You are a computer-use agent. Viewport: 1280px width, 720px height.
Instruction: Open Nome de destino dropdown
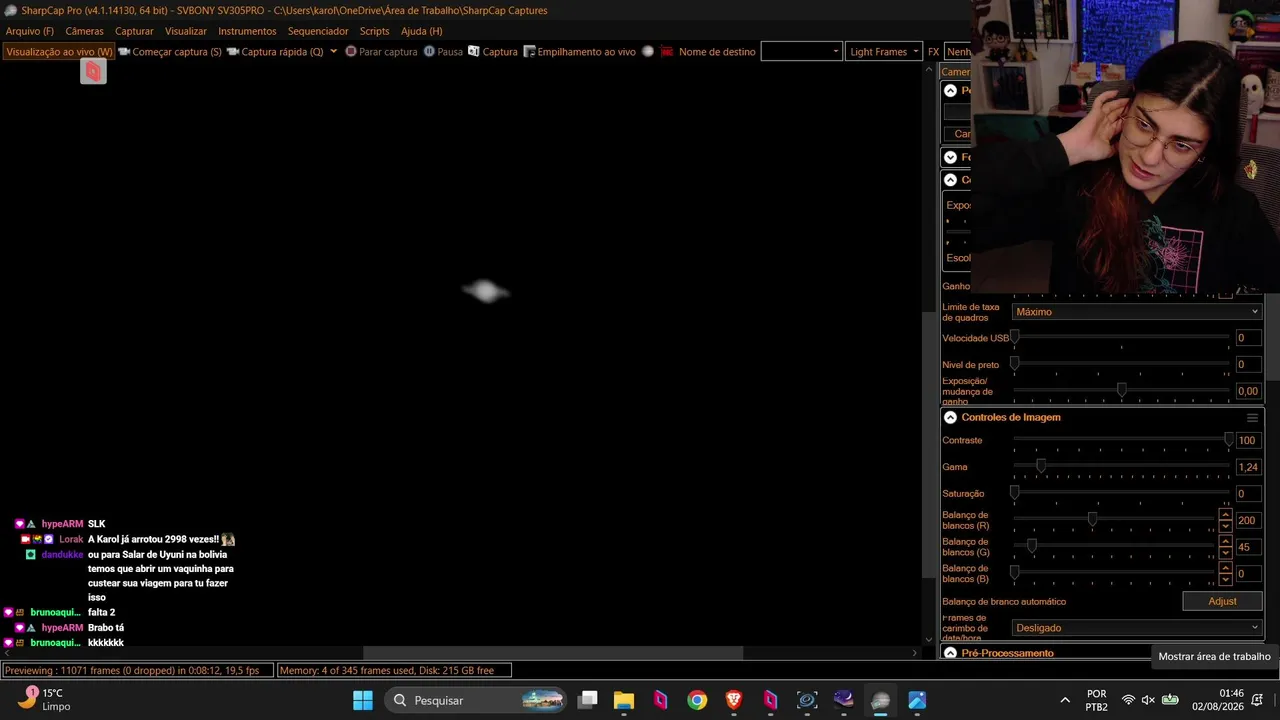(801, 51)
